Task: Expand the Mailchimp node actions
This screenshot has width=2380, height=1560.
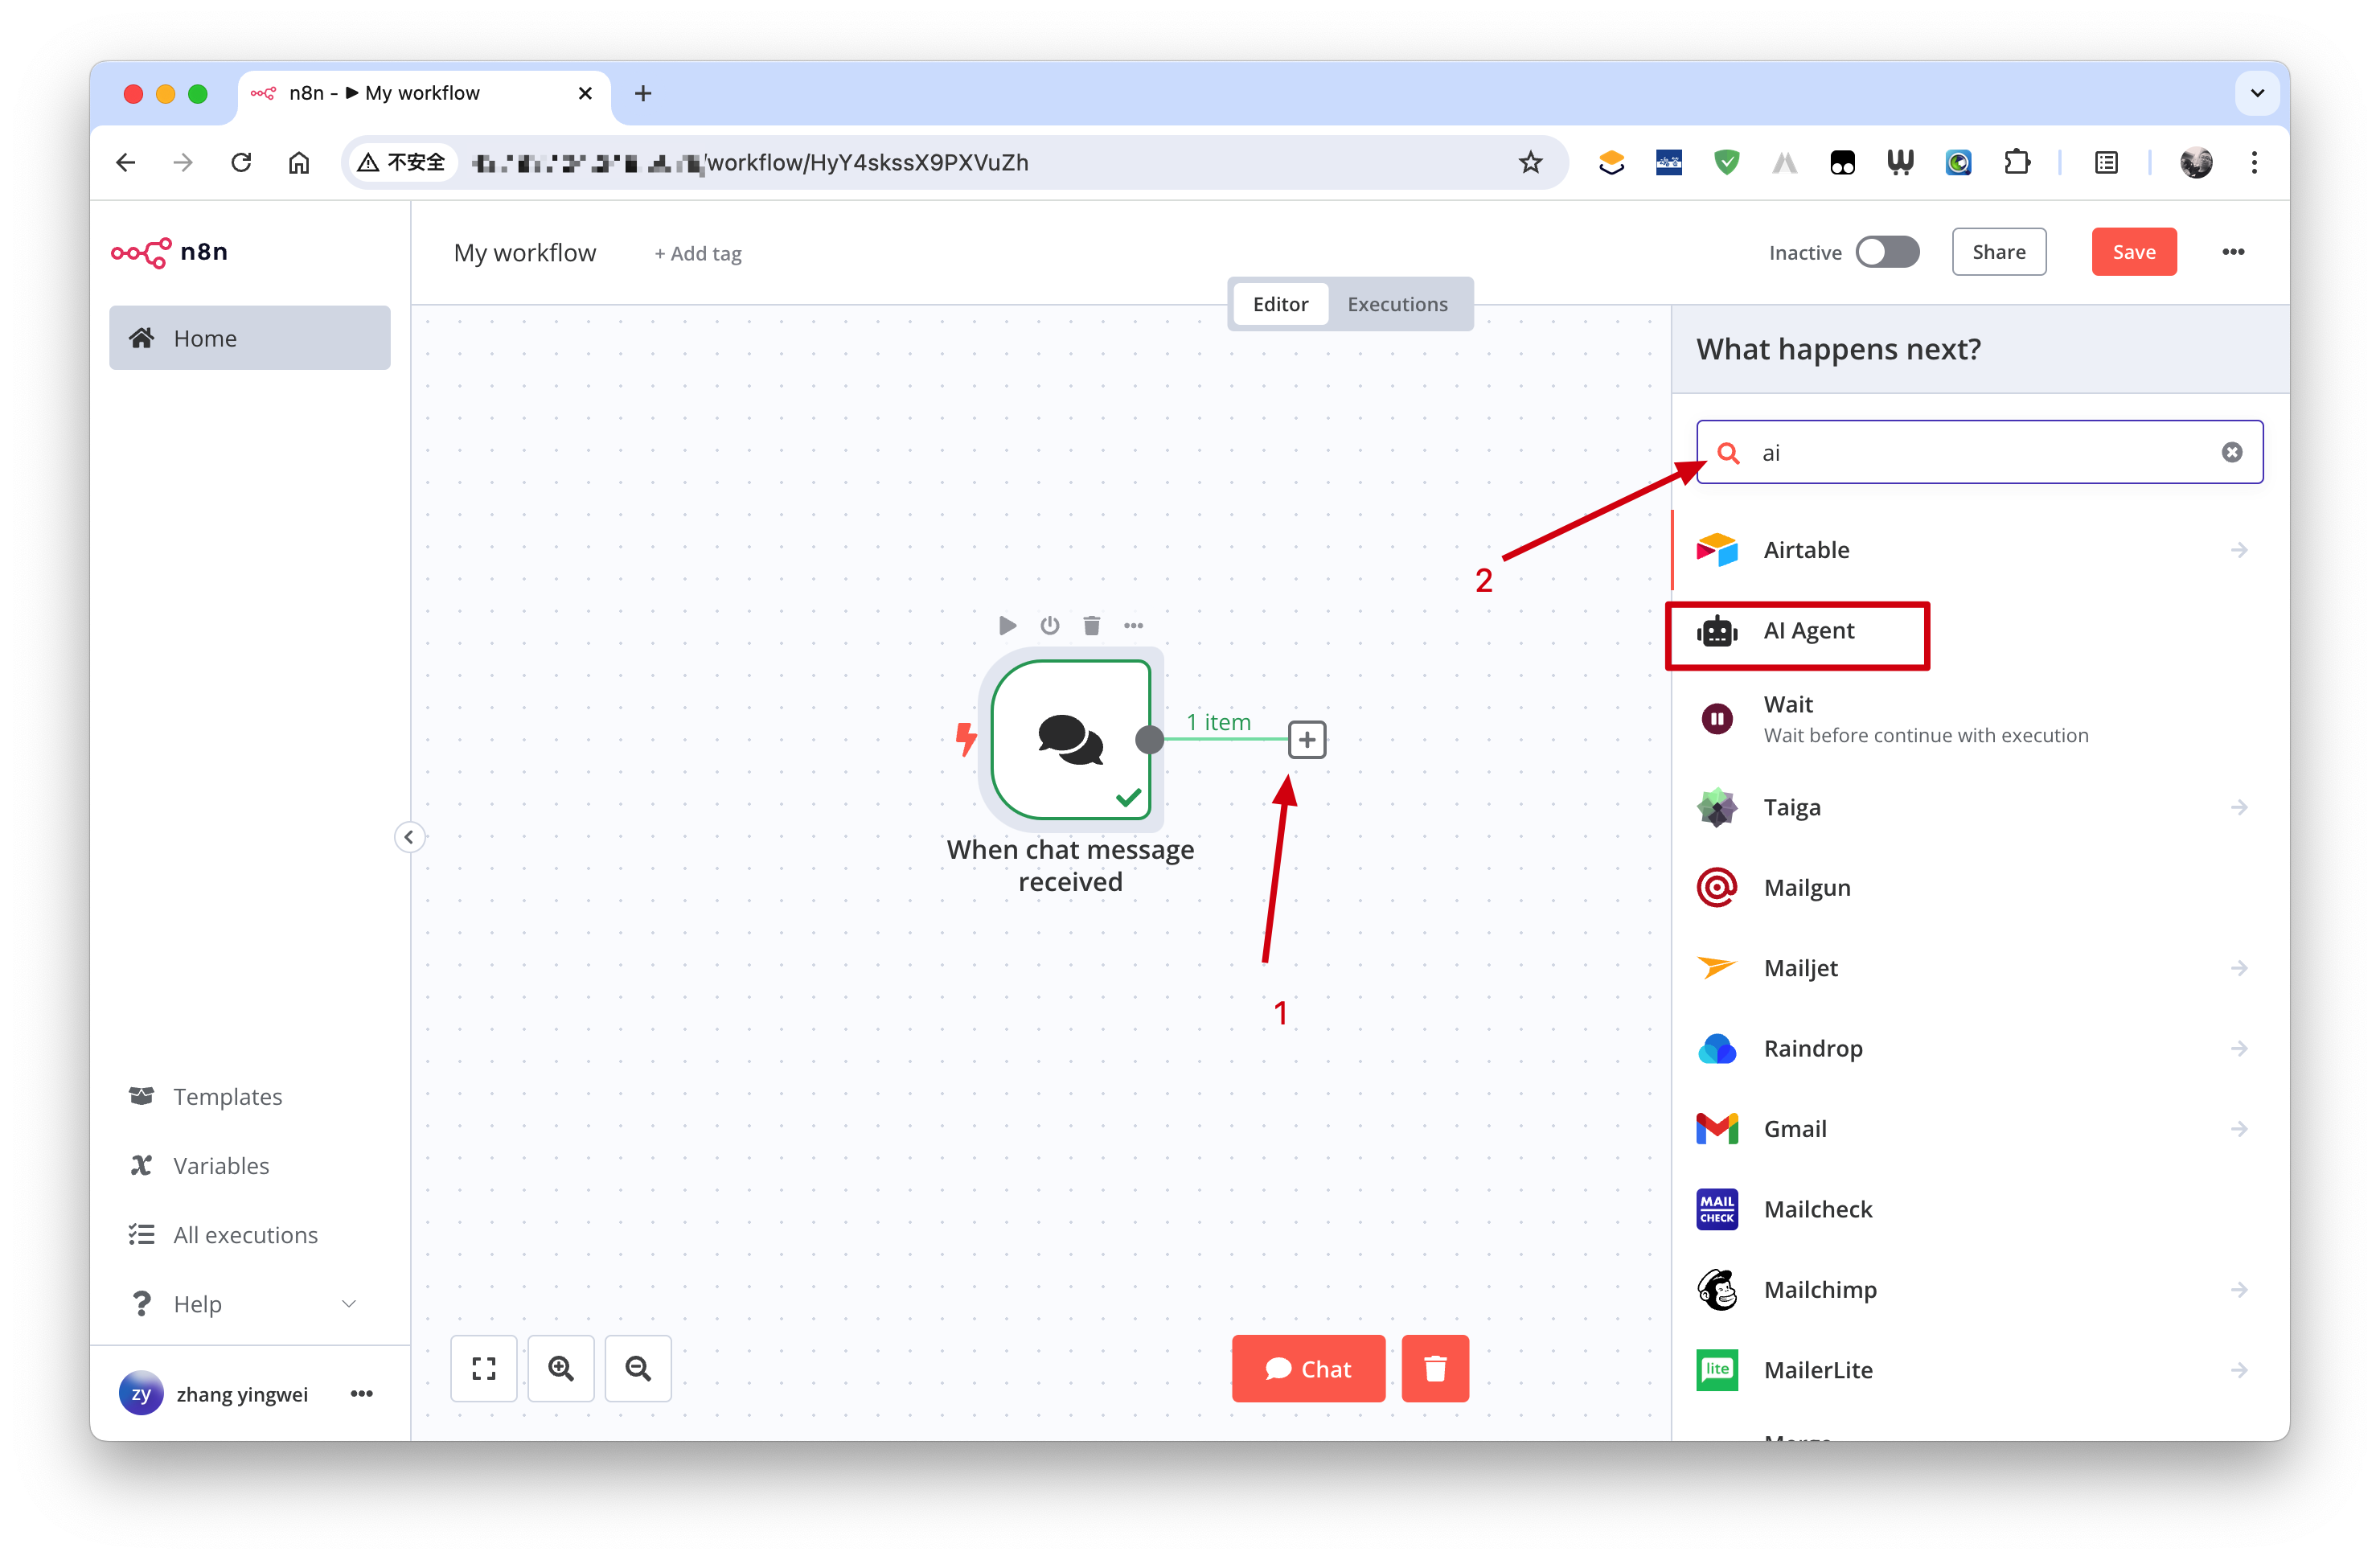Action: [2238, 1290]
